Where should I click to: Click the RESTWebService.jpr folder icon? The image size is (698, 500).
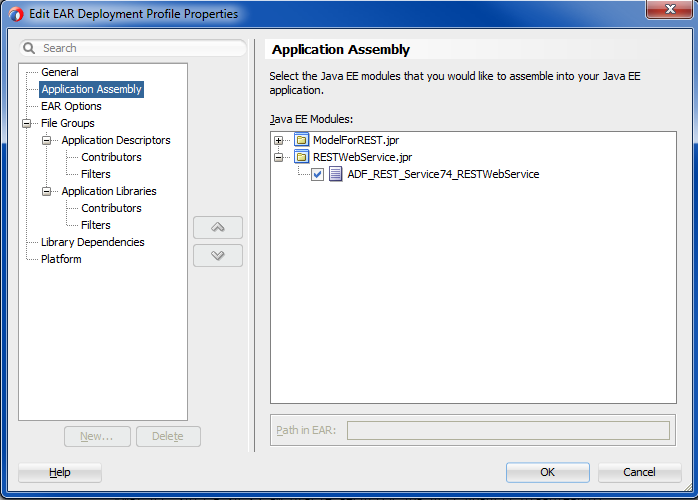[x=301, y=157]
